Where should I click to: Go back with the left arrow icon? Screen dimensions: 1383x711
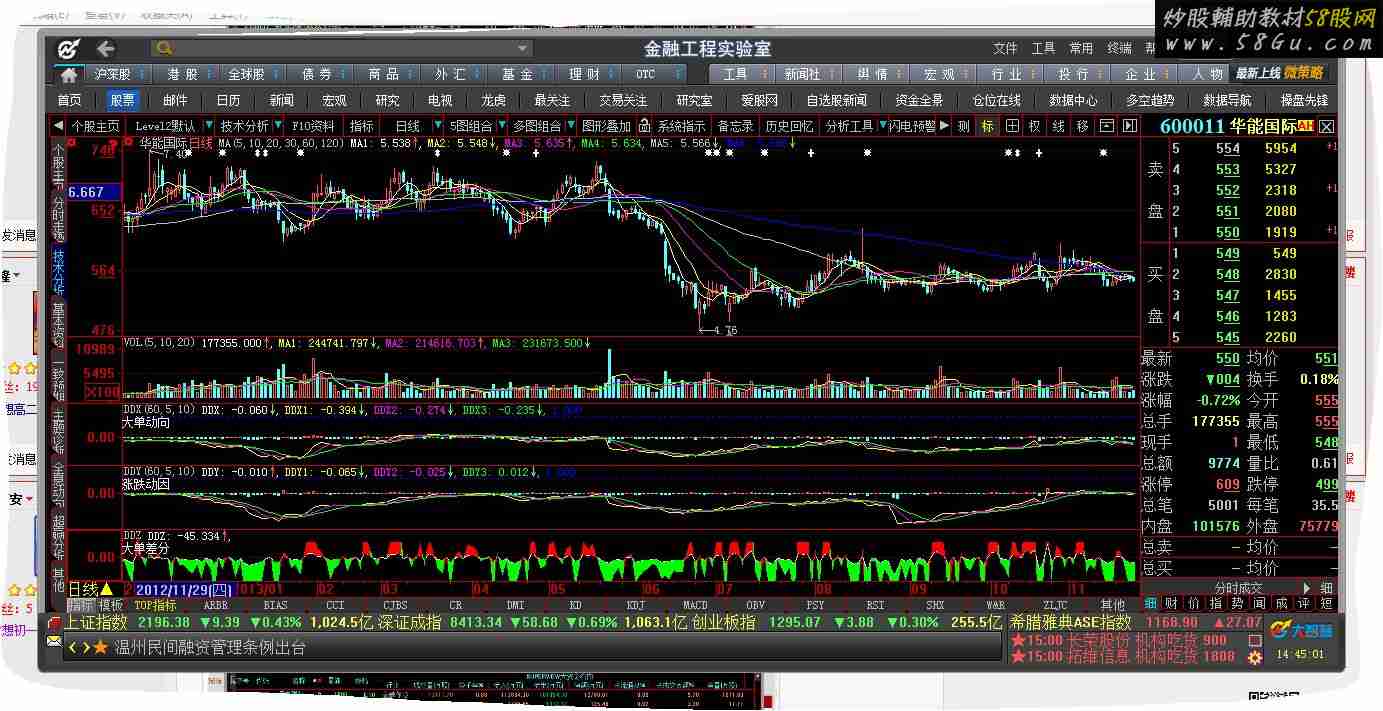105,48
